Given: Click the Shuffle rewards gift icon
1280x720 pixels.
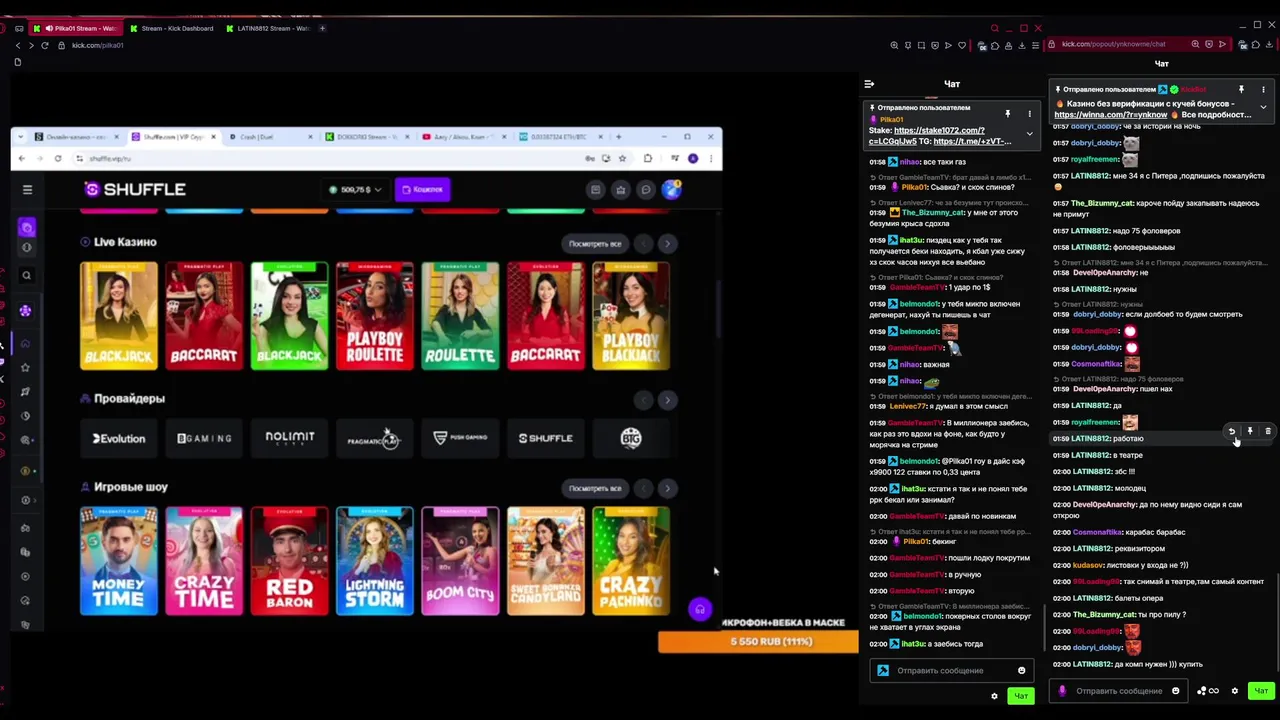Looking at the screenshot, I should [620, 189].
